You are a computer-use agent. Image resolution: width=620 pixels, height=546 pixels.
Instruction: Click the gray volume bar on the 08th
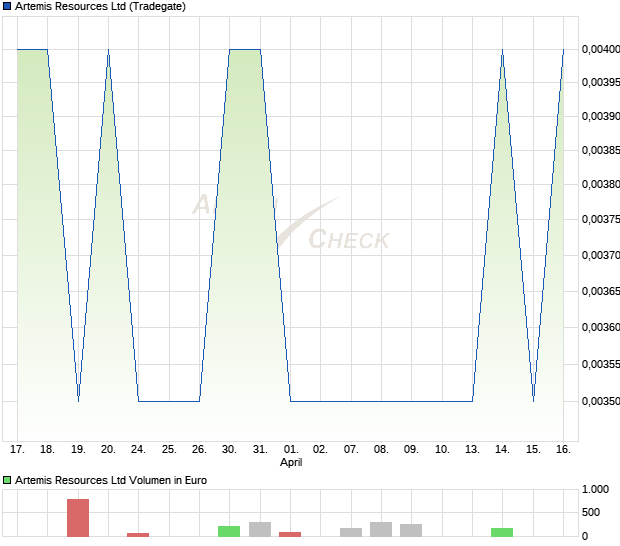point(381,529)
